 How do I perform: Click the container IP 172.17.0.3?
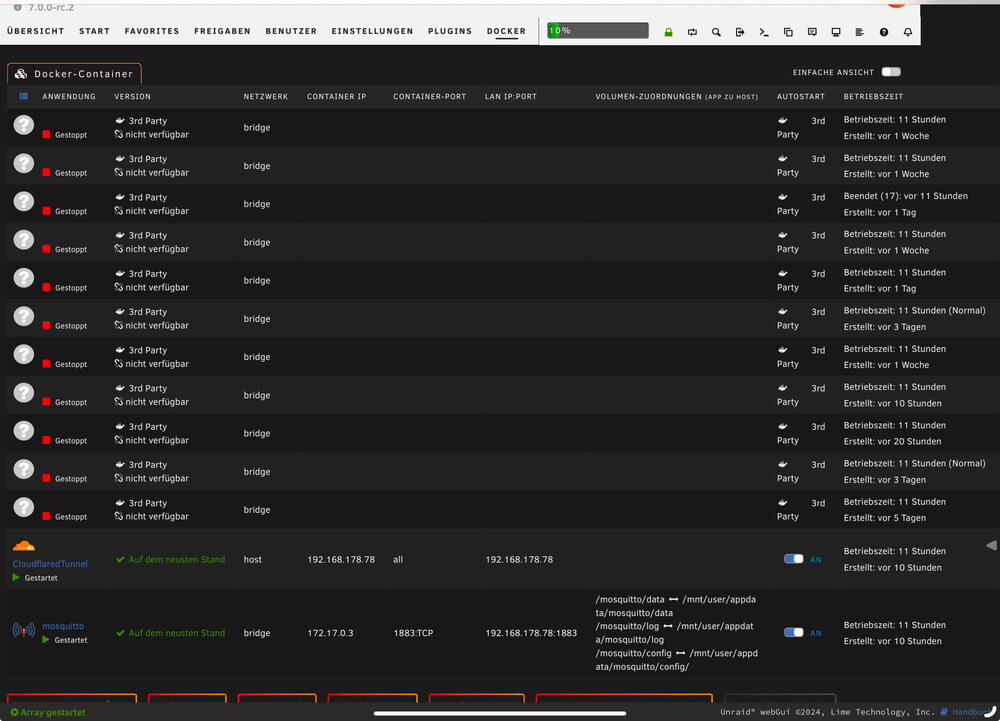(x=330, y=633)
